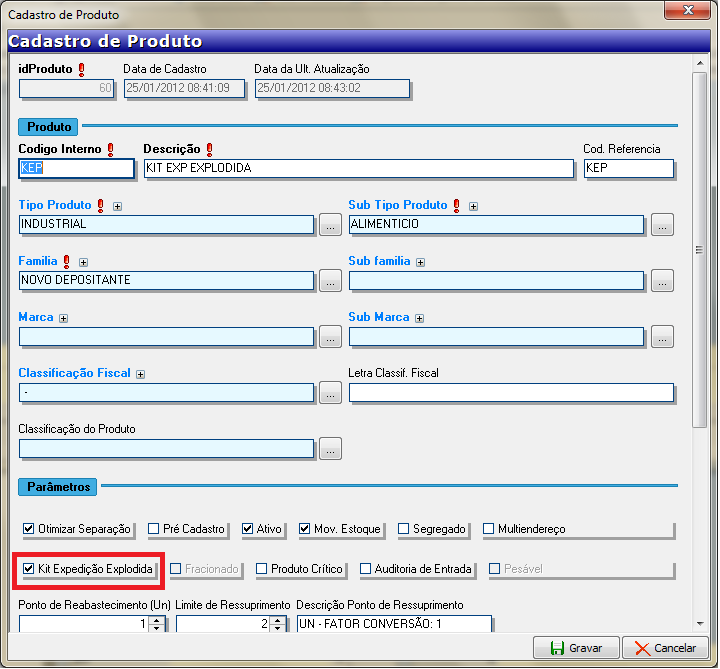Image resolution: width=720 pixels, height=669 pixels.
Task: Click the plus icon beside Classificação Fiscal
Action: click(x=141, y=375)
